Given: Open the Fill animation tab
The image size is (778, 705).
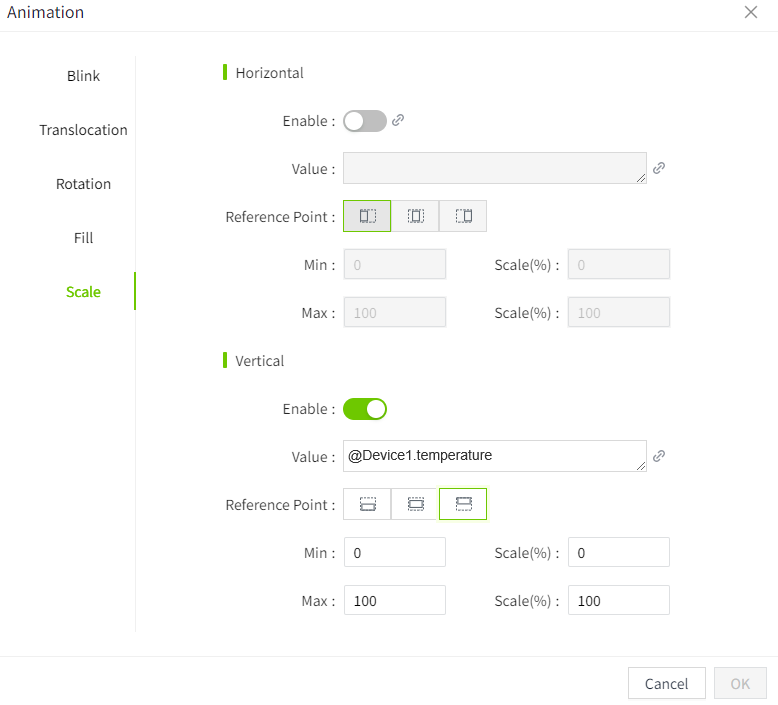Looking at the screenshot, I should [83, 238].
